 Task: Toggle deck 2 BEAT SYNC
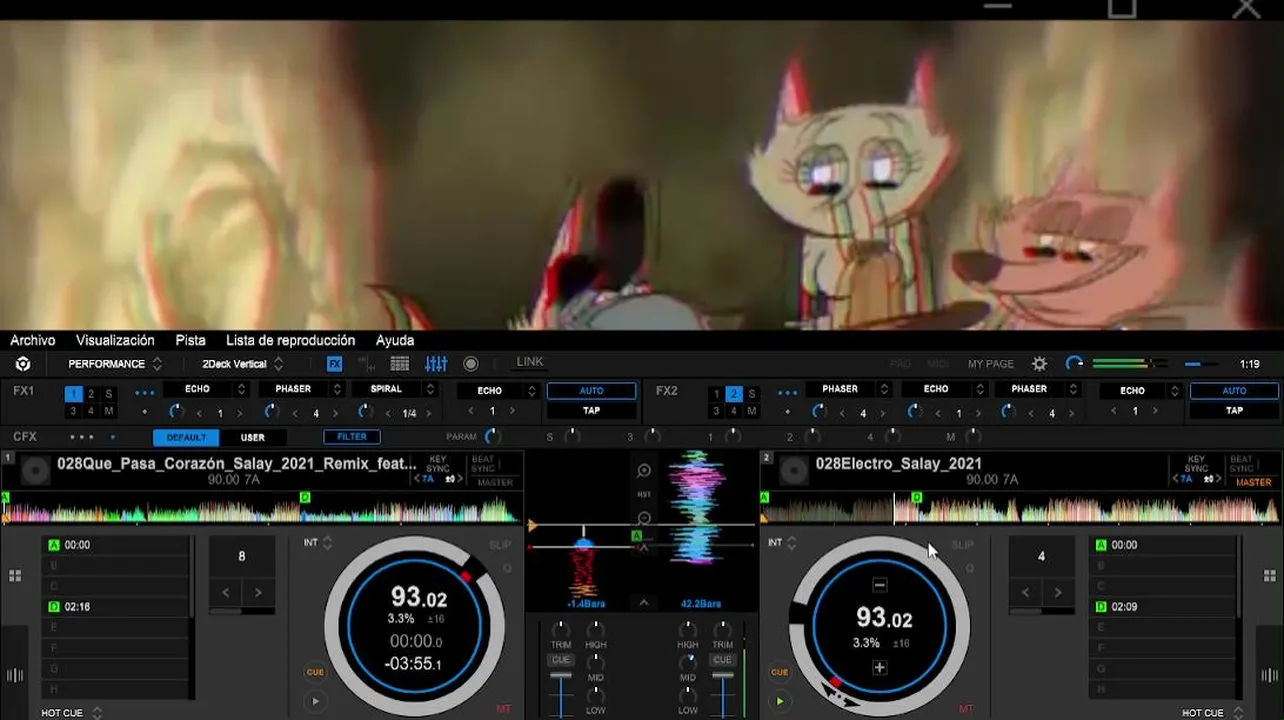[1241, 464]
